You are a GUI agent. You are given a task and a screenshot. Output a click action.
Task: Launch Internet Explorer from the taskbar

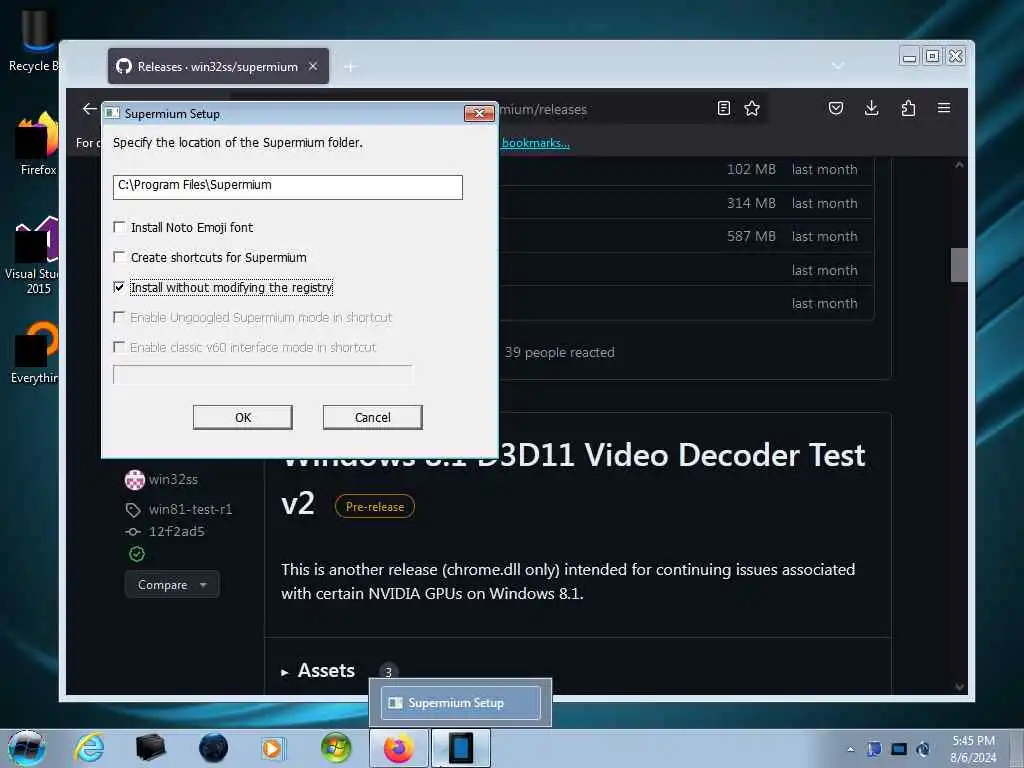point(89,748)
